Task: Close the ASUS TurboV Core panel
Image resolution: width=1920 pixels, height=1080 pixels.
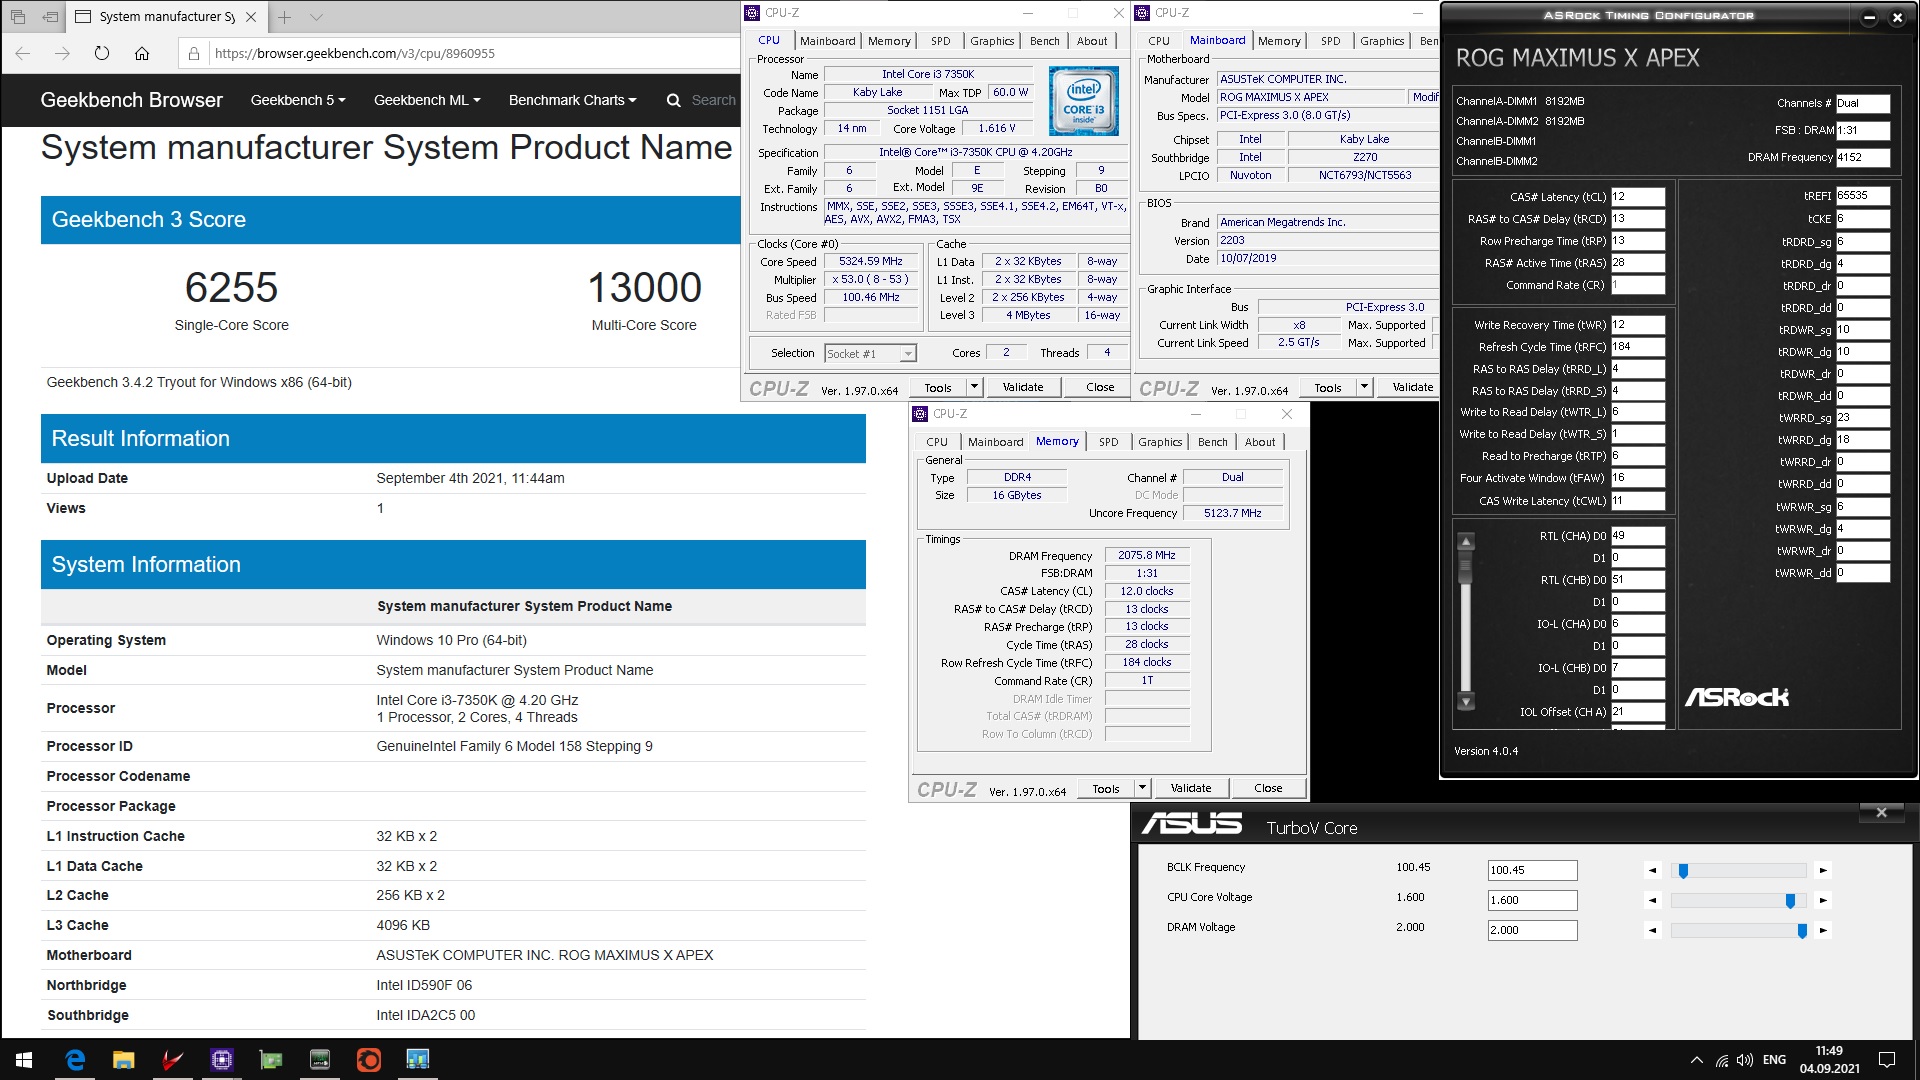Action: [1881, 812]
